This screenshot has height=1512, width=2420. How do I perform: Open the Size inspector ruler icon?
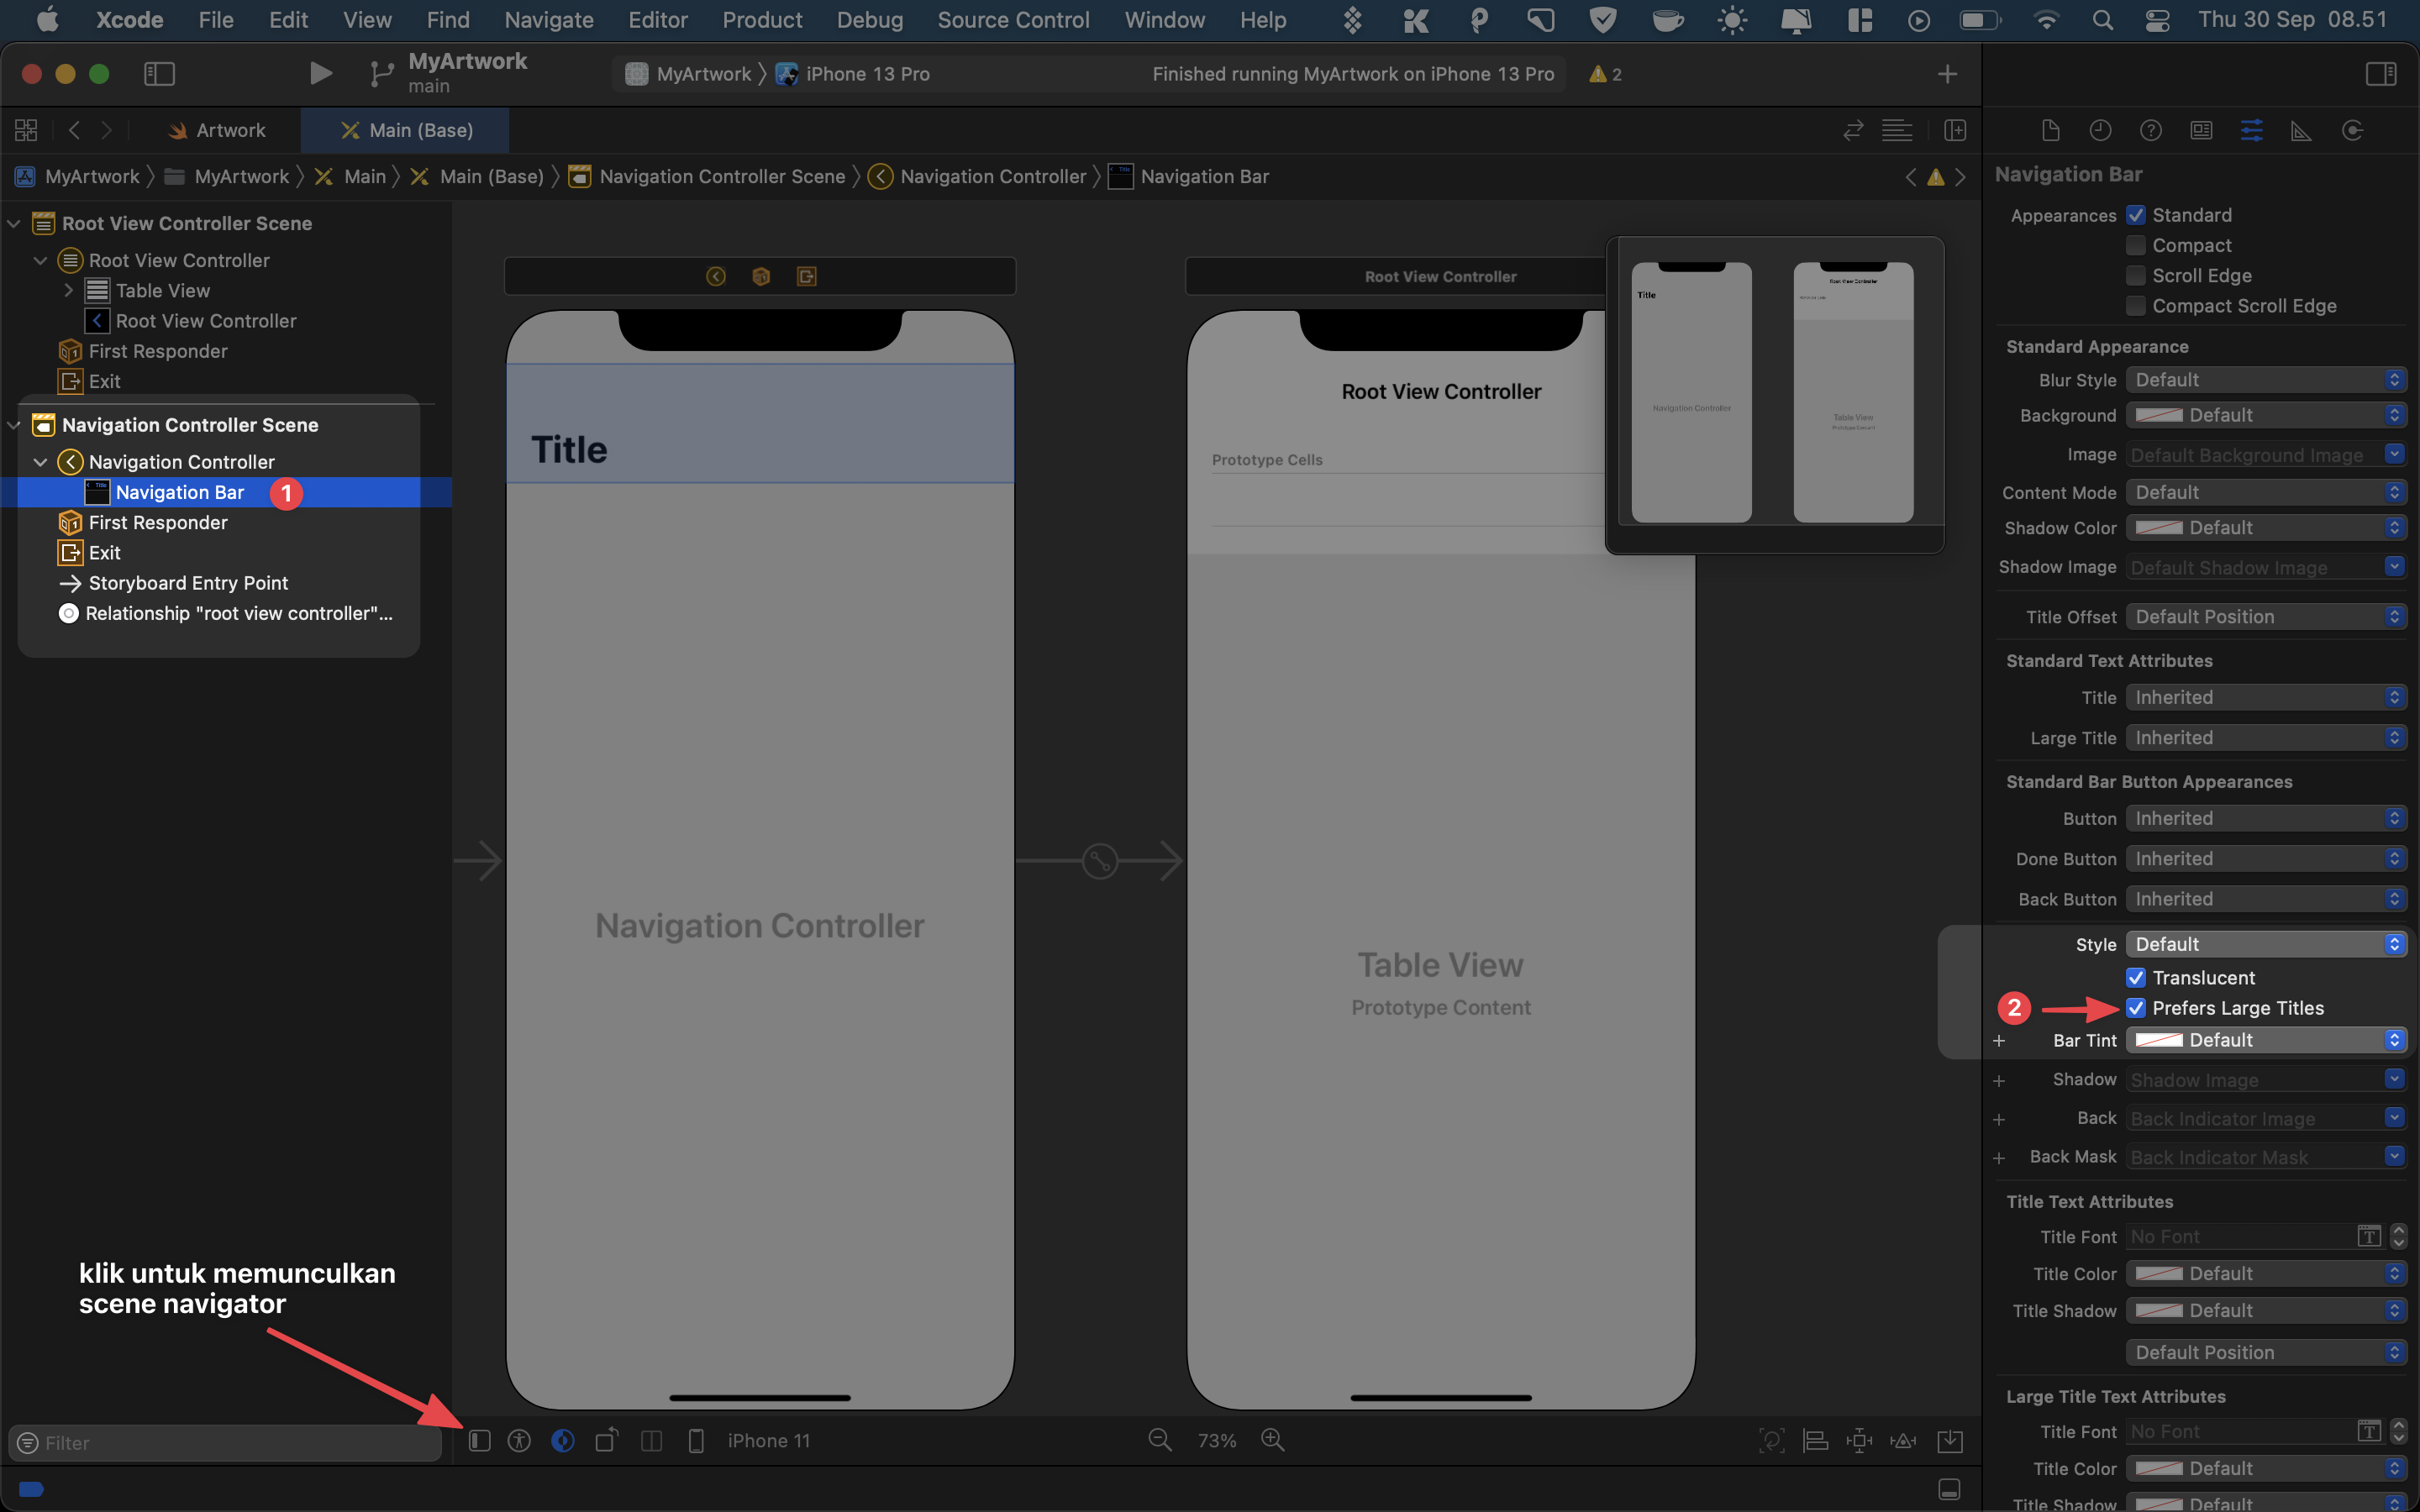pyautogui.click(x=2301, y=130)
